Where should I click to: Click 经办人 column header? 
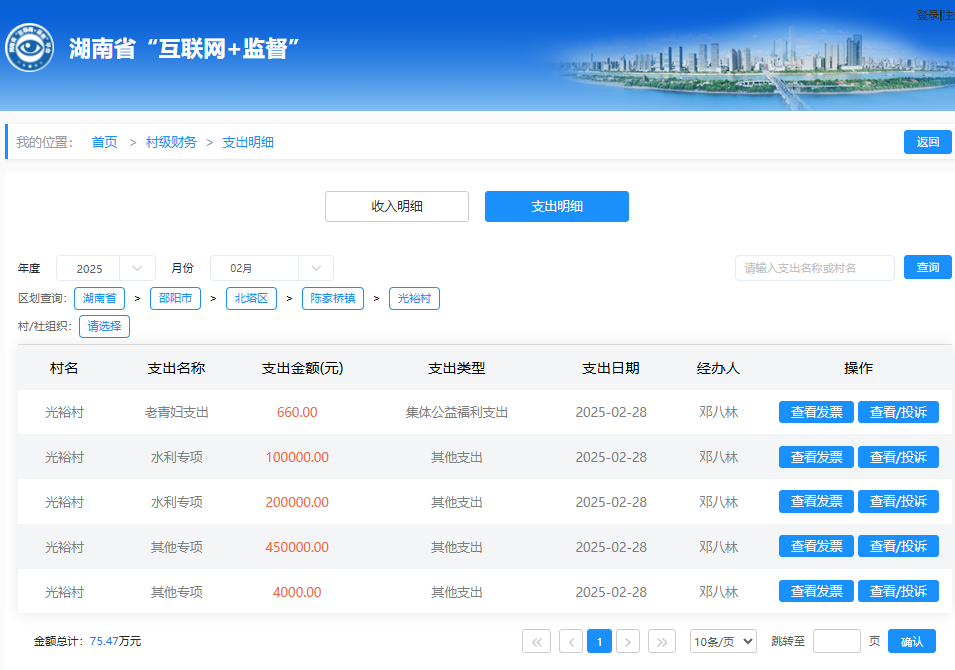click(718, 368)
